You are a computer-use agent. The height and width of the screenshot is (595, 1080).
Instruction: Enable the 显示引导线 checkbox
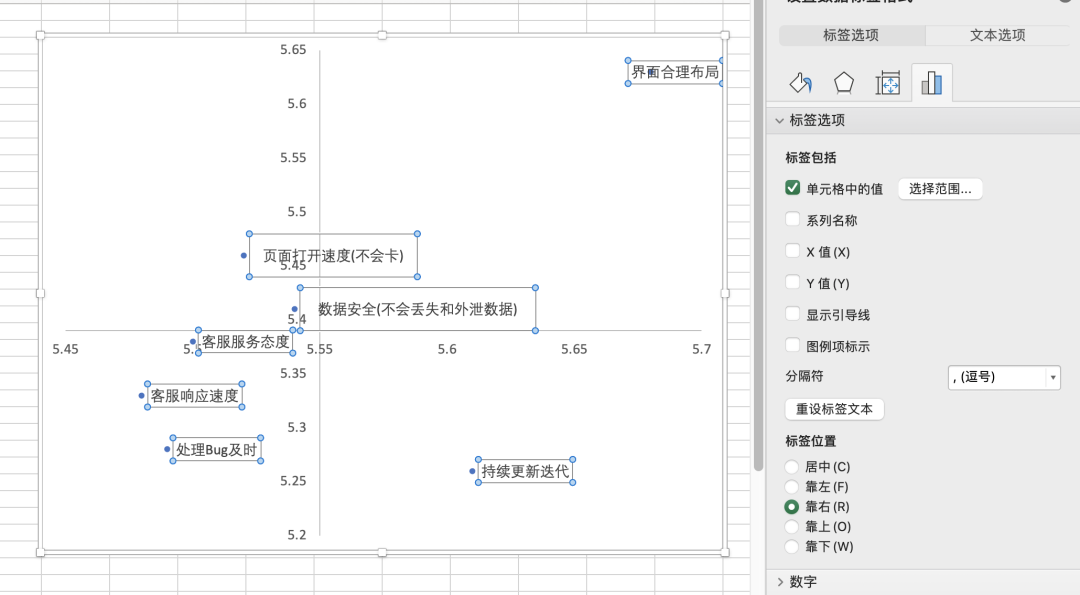(793, 315)
